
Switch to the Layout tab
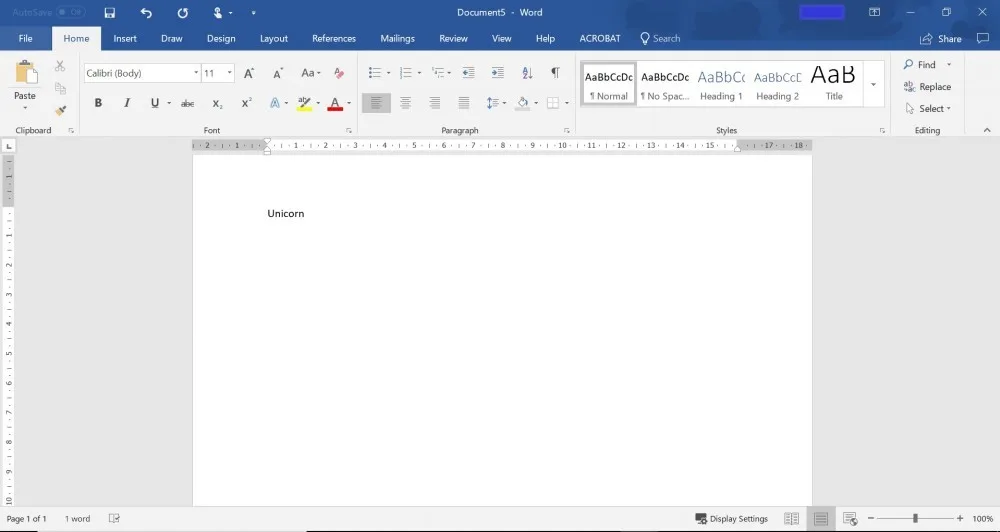274,38
